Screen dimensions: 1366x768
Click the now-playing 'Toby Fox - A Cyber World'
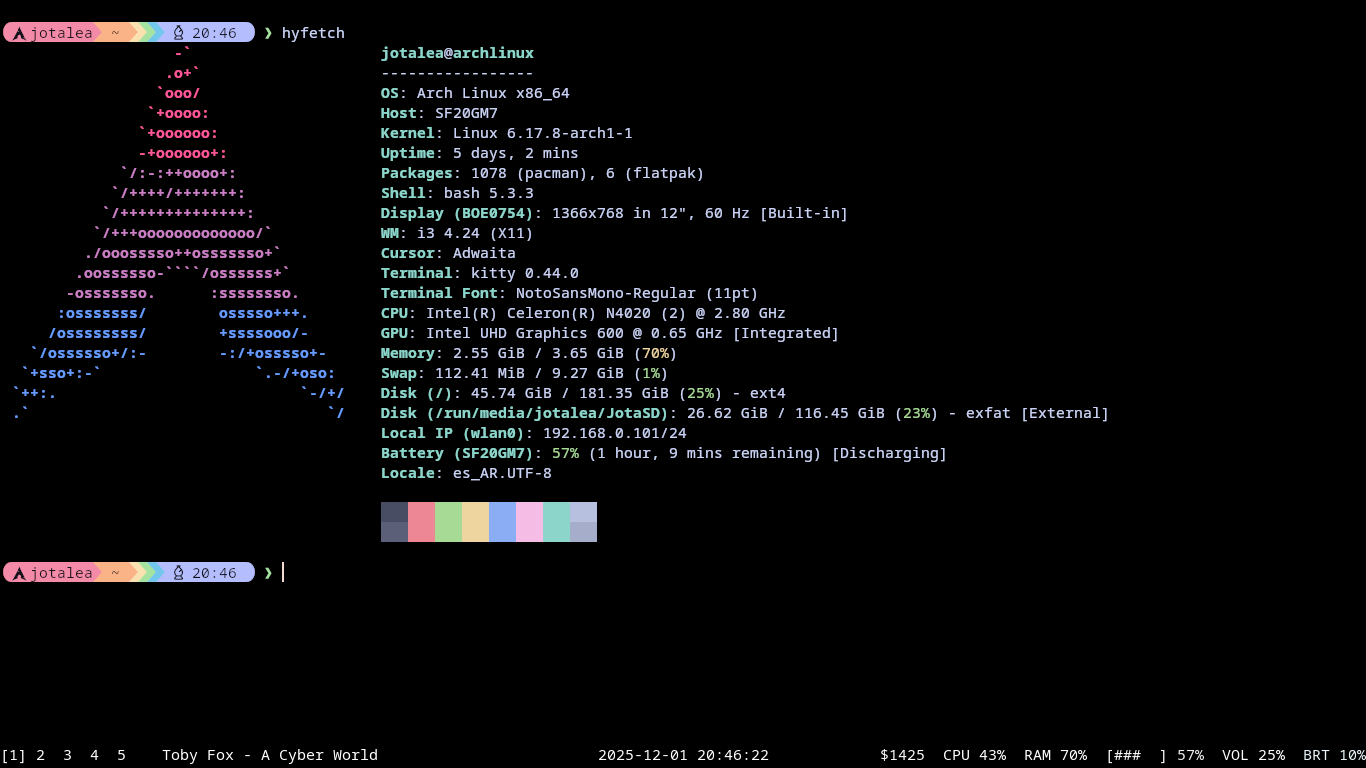coord(270,755)
